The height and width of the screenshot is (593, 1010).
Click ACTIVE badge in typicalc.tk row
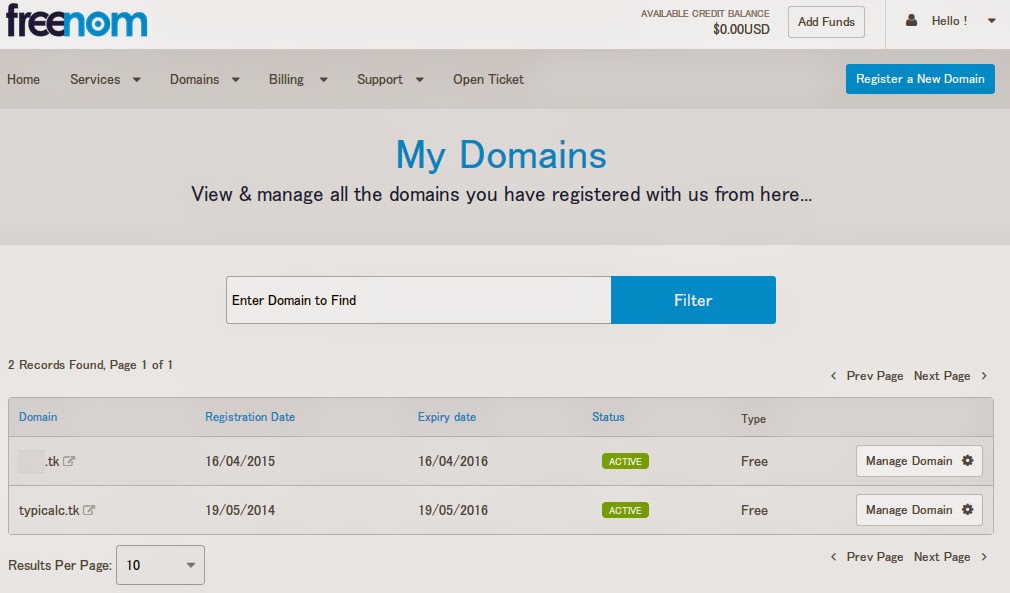point(625,510)
